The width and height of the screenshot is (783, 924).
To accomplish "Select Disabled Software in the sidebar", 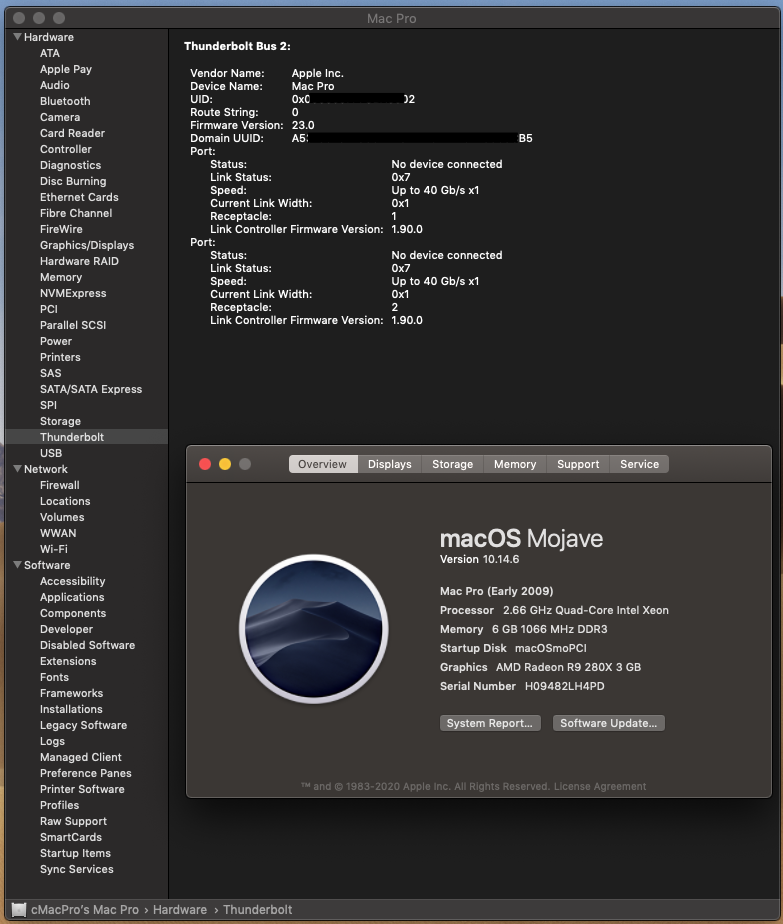I will point(87,645).
